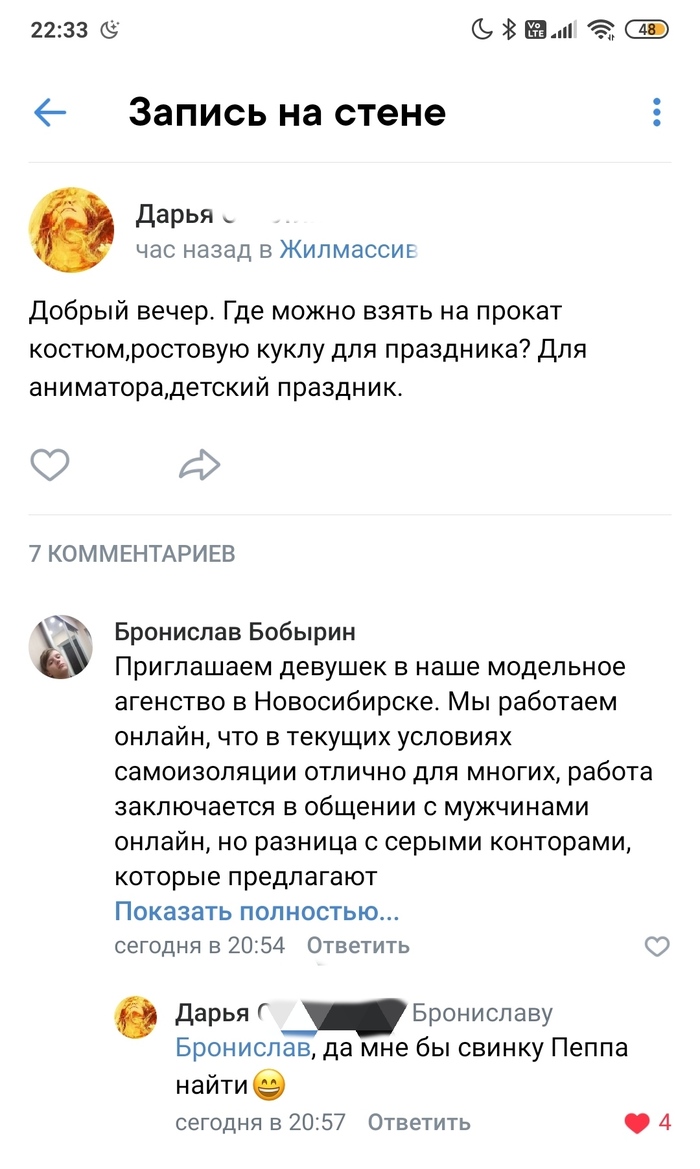Open the three-dot options menu
Image resolution: width=700 pixels, height=1169 pixels.
coord(656,112)
